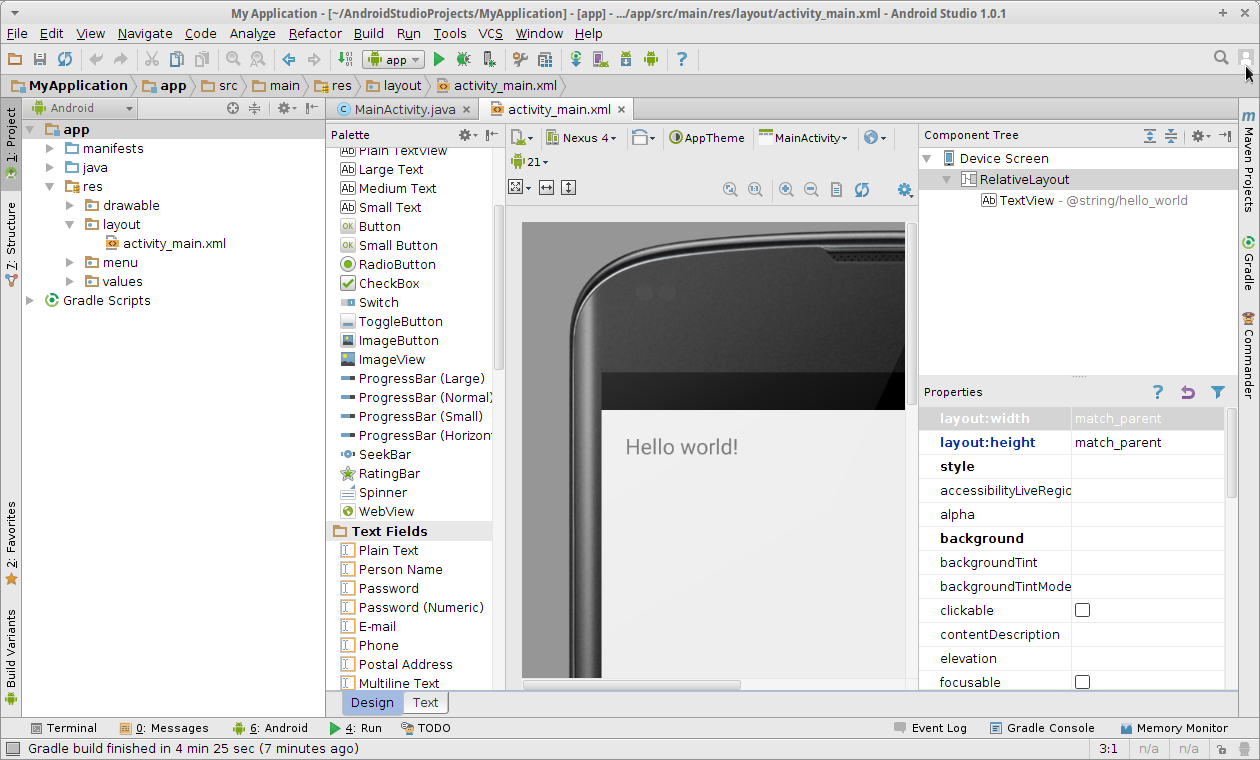Refresh the layout preview
The image size is (1260, 760).
coord(861,189)
